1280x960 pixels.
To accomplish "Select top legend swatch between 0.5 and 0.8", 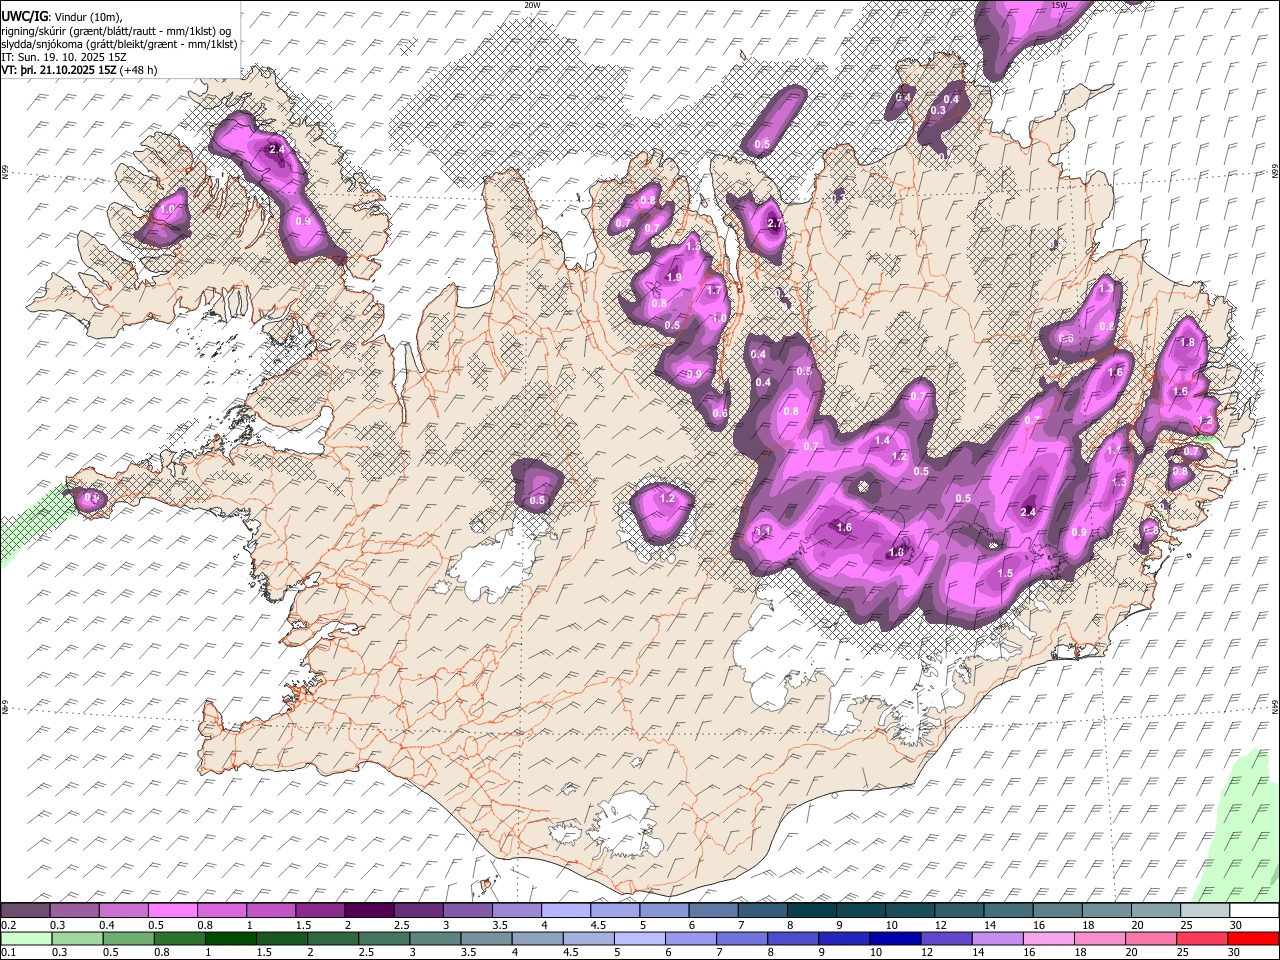I will (x=173, y=910).
